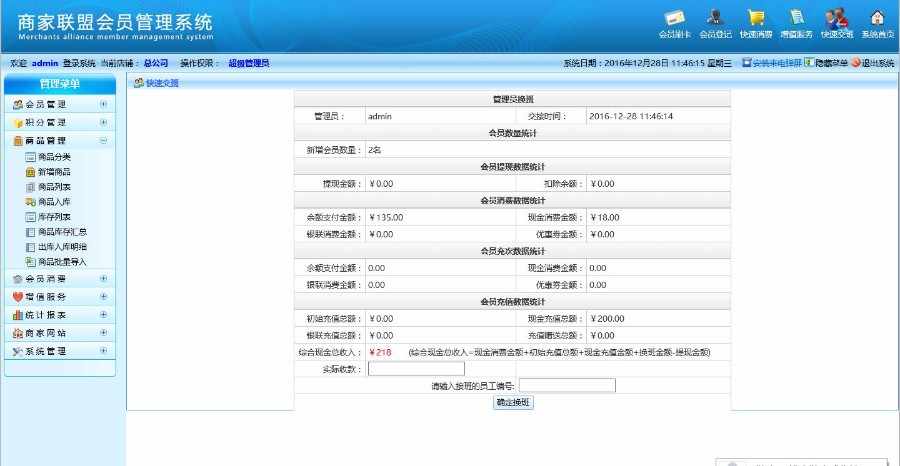
Task: Click 积分管理 folder icon
Action: [x=18, y=123]
